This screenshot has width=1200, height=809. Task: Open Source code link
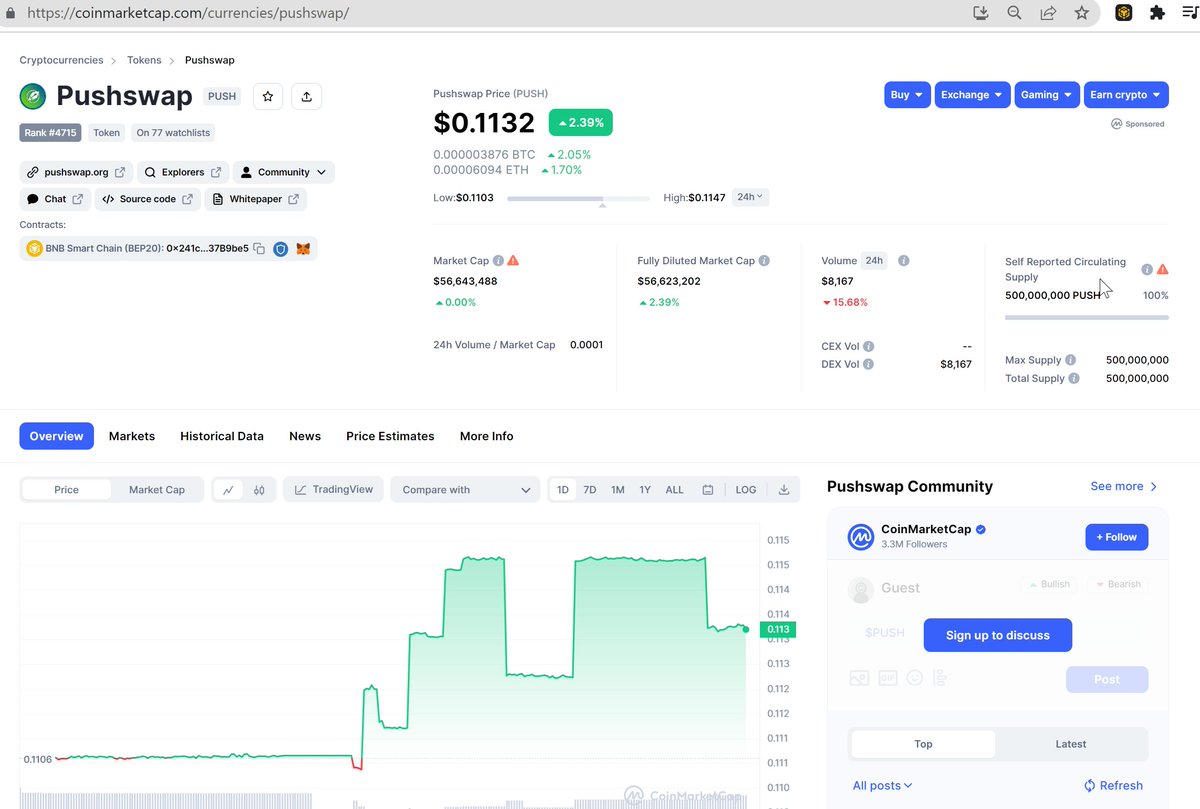pyautogui.click(x=147, y=199)
